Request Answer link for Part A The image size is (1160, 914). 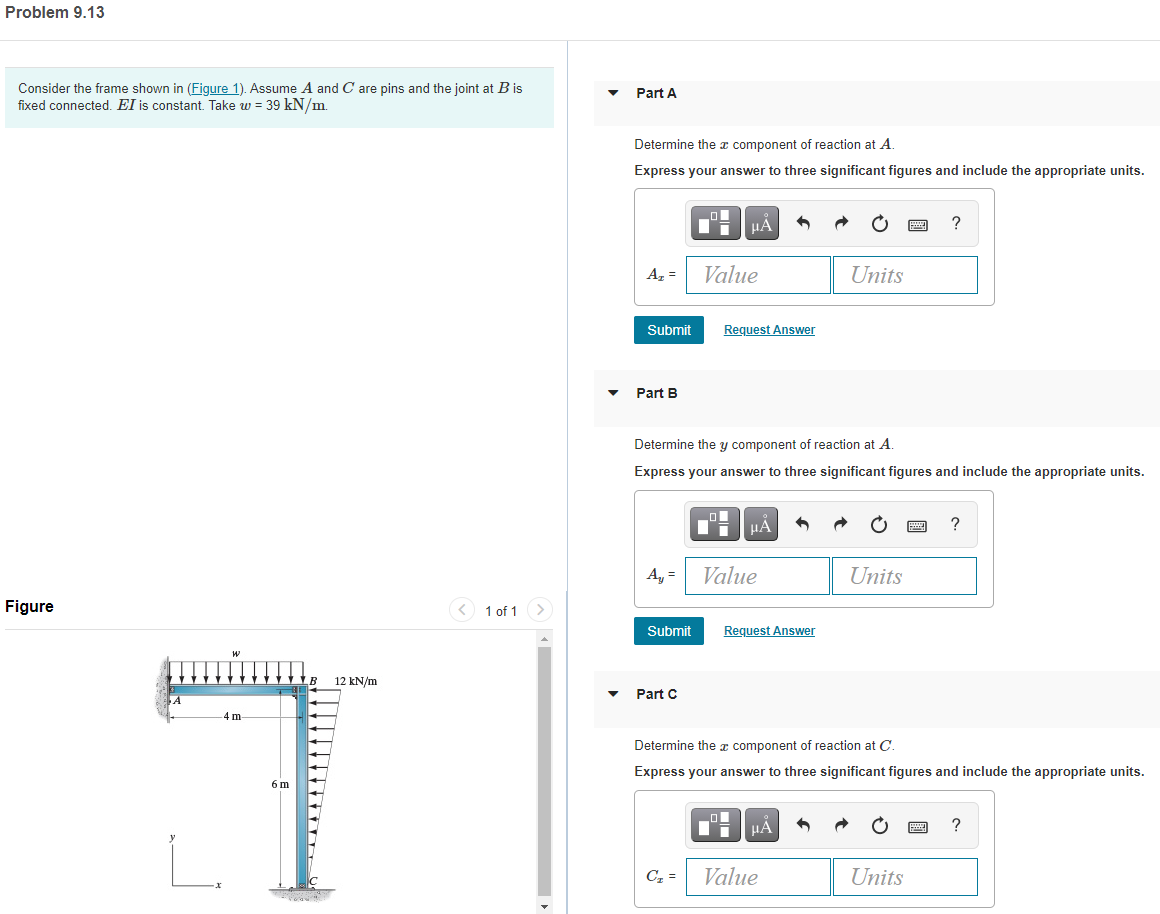pyautogui.click(x=769, y=330)
